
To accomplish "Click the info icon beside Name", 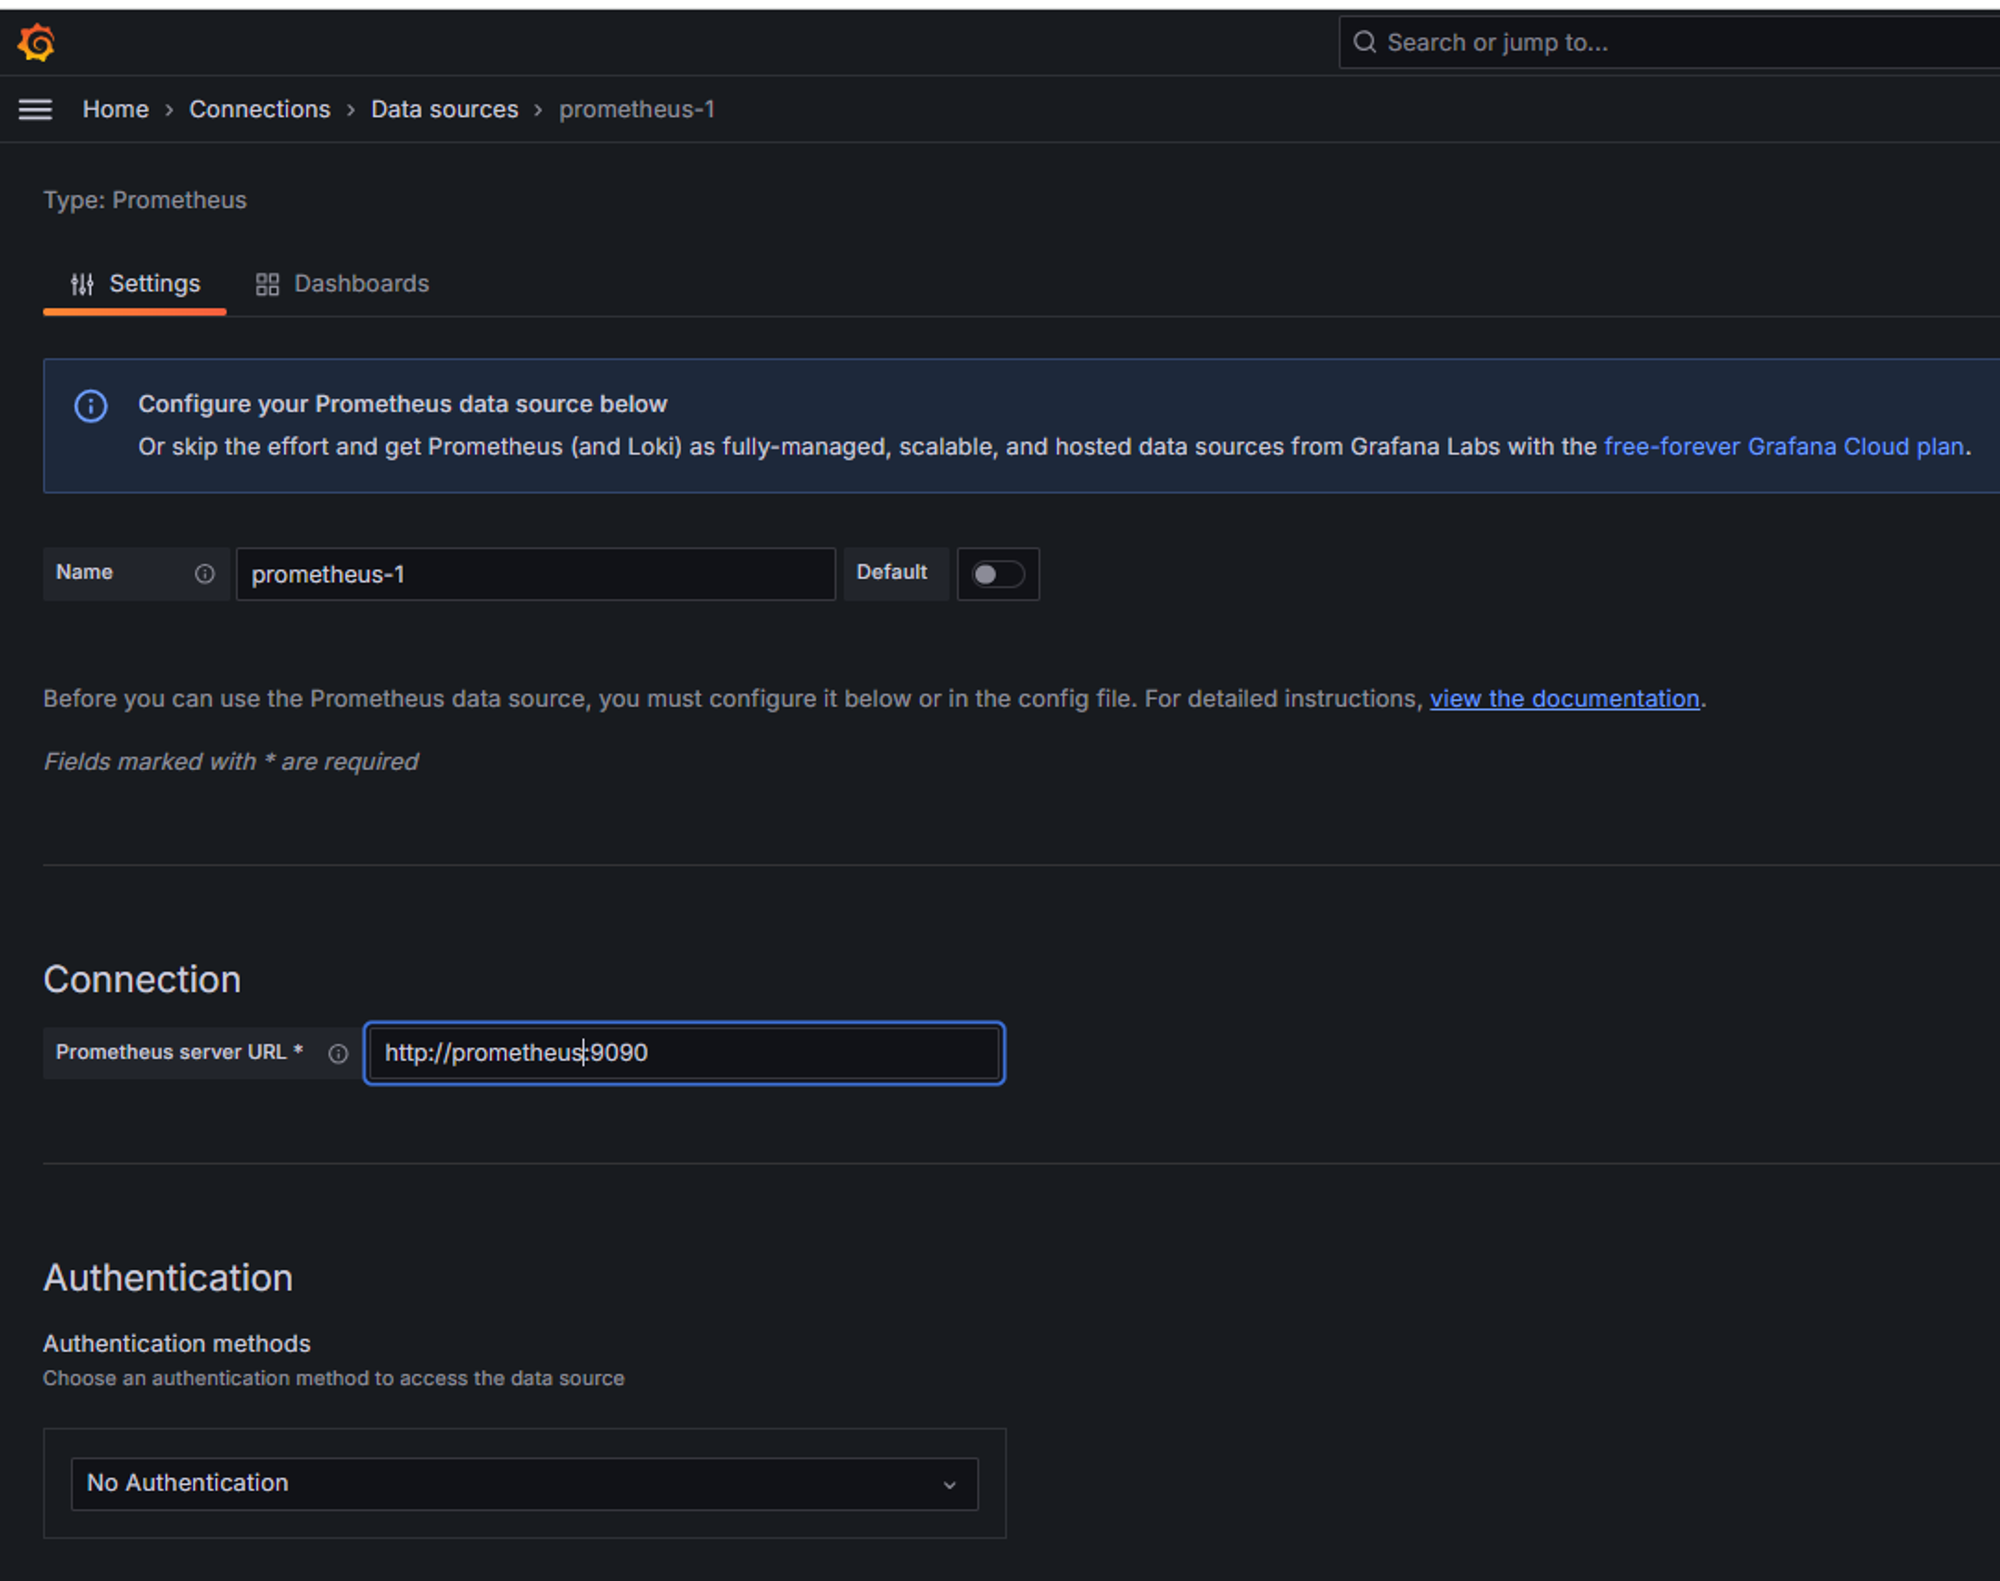I will (x=204, y=573).
